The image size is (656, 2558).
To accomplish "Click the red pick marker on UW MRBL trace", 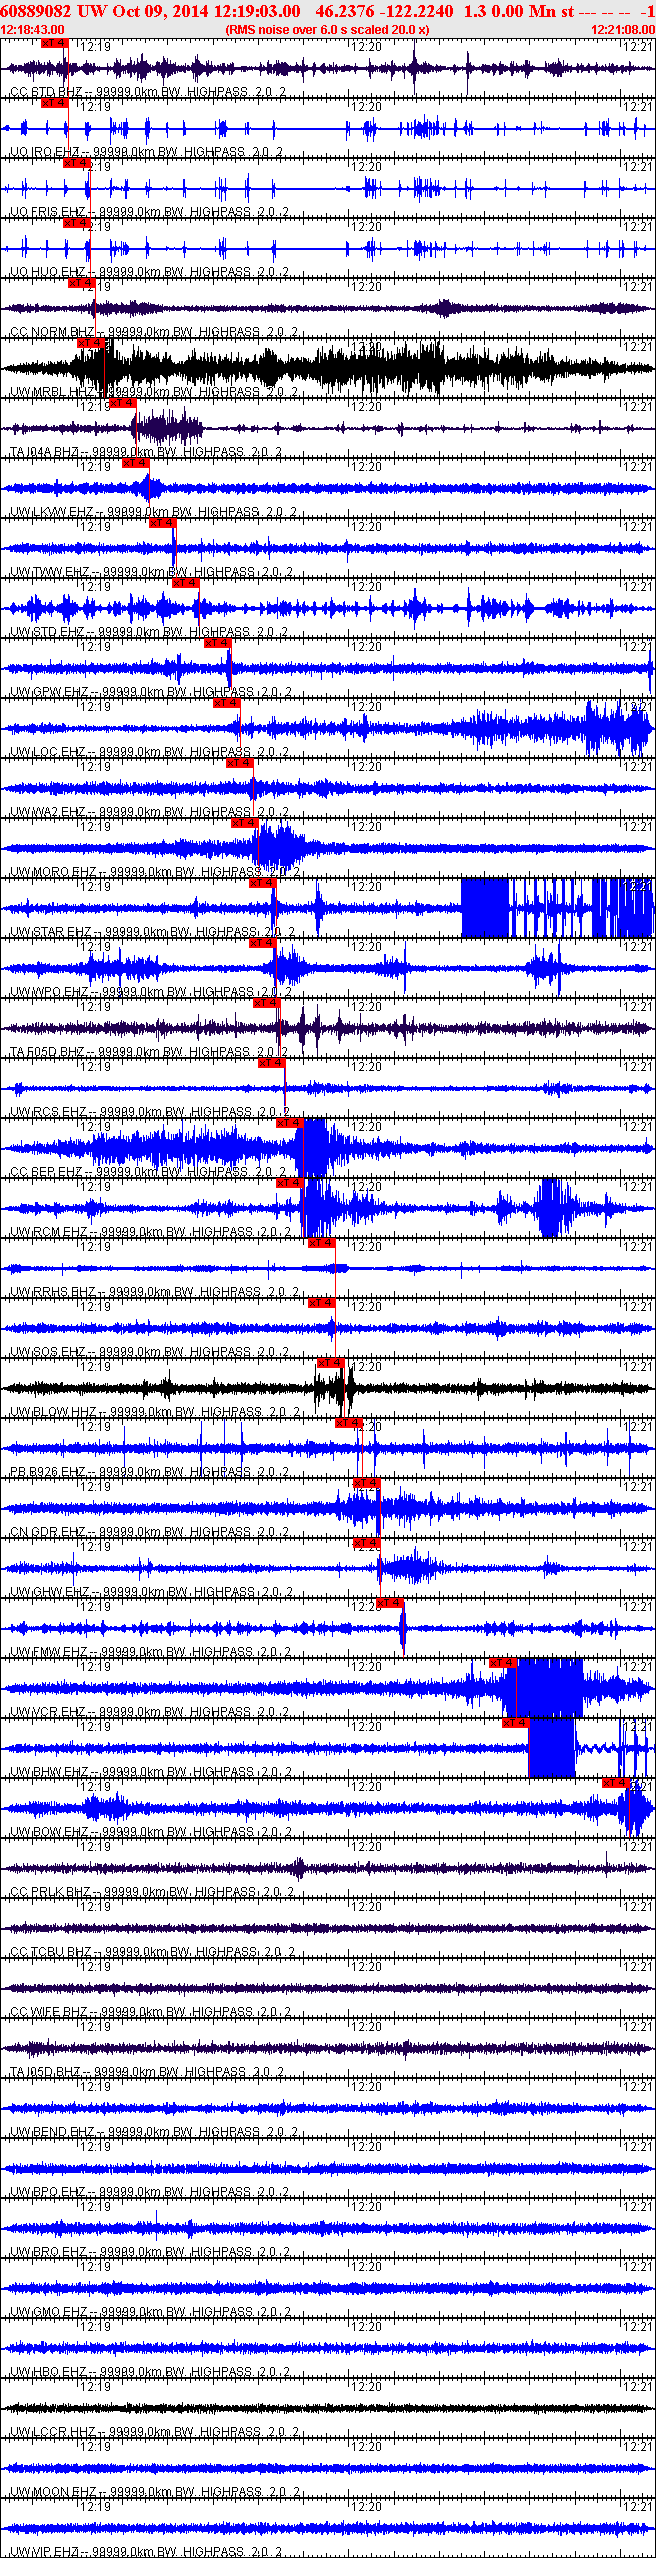I will [91, 343].
